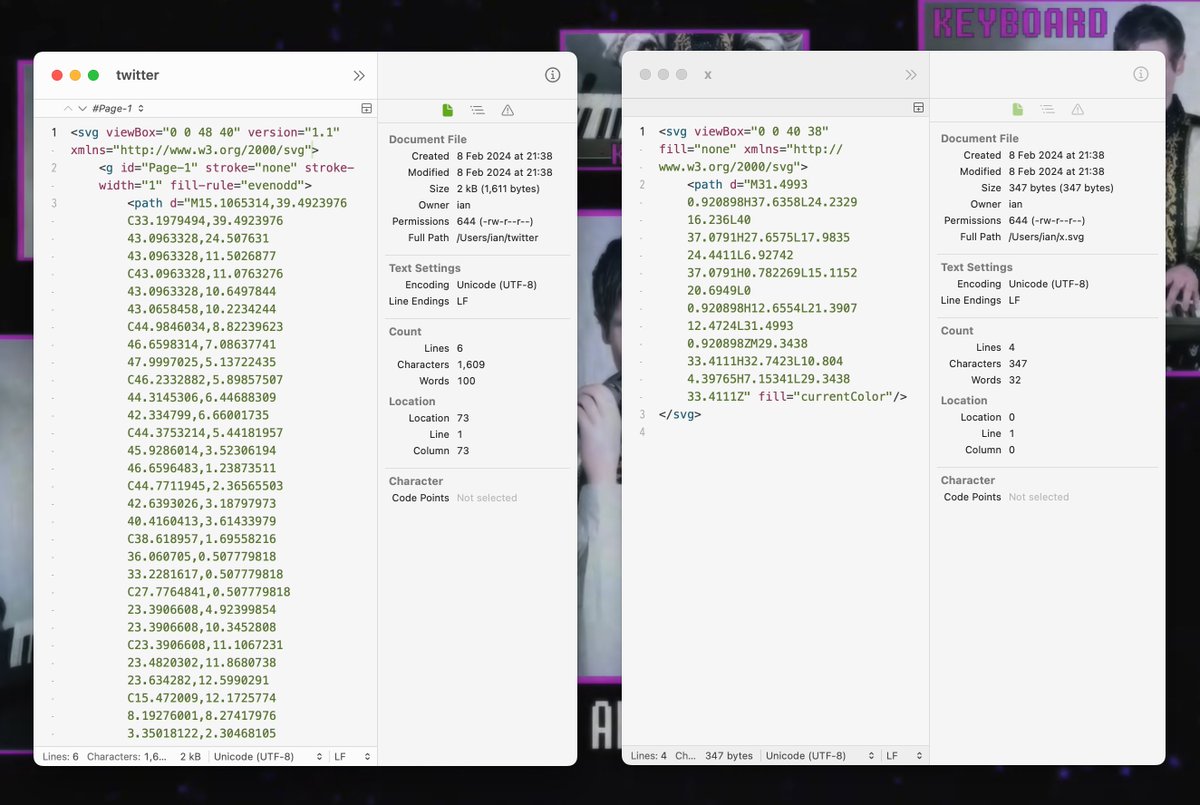The height and width of the screenshot is (805, 1200).
Task: Click Encoding Unicode (UTF-8) in twitter inspector
Action: click(x=497, y=285)
